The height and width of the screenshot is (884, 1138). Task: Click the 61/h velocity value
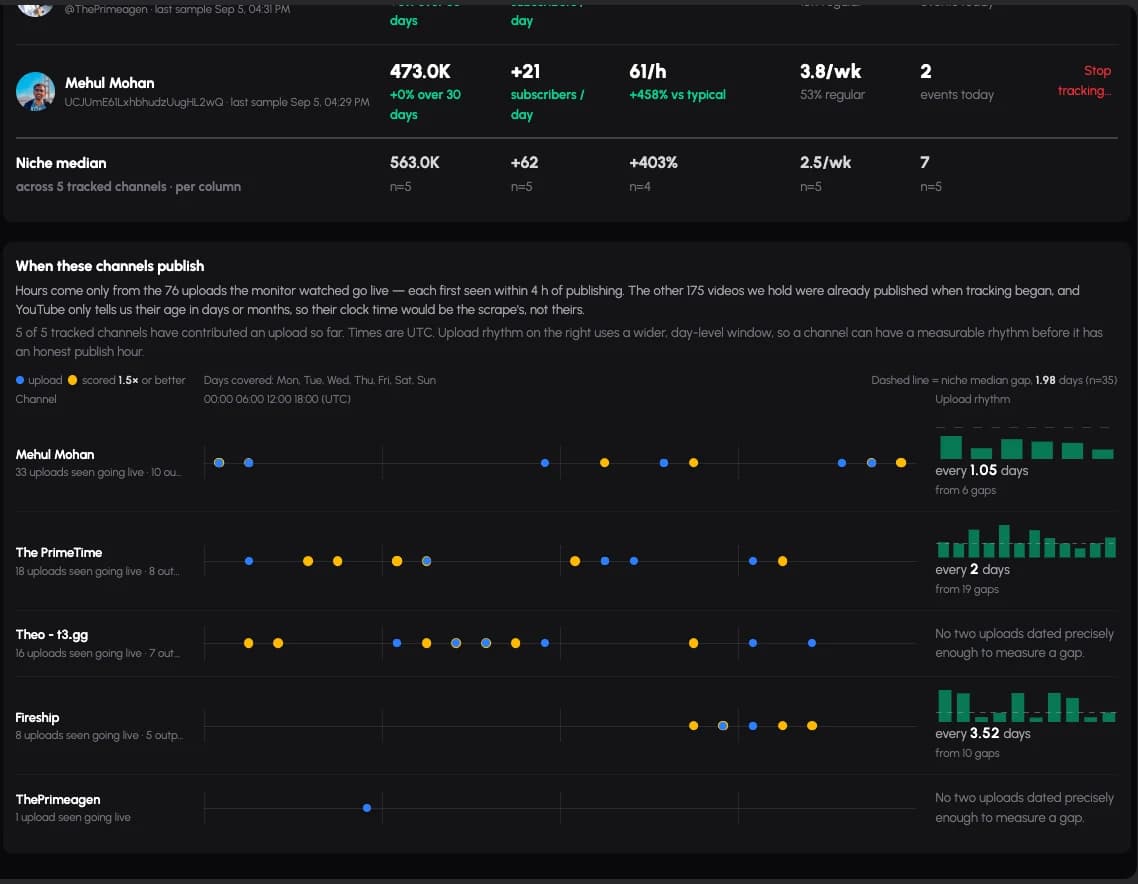[x=647, y=71]
